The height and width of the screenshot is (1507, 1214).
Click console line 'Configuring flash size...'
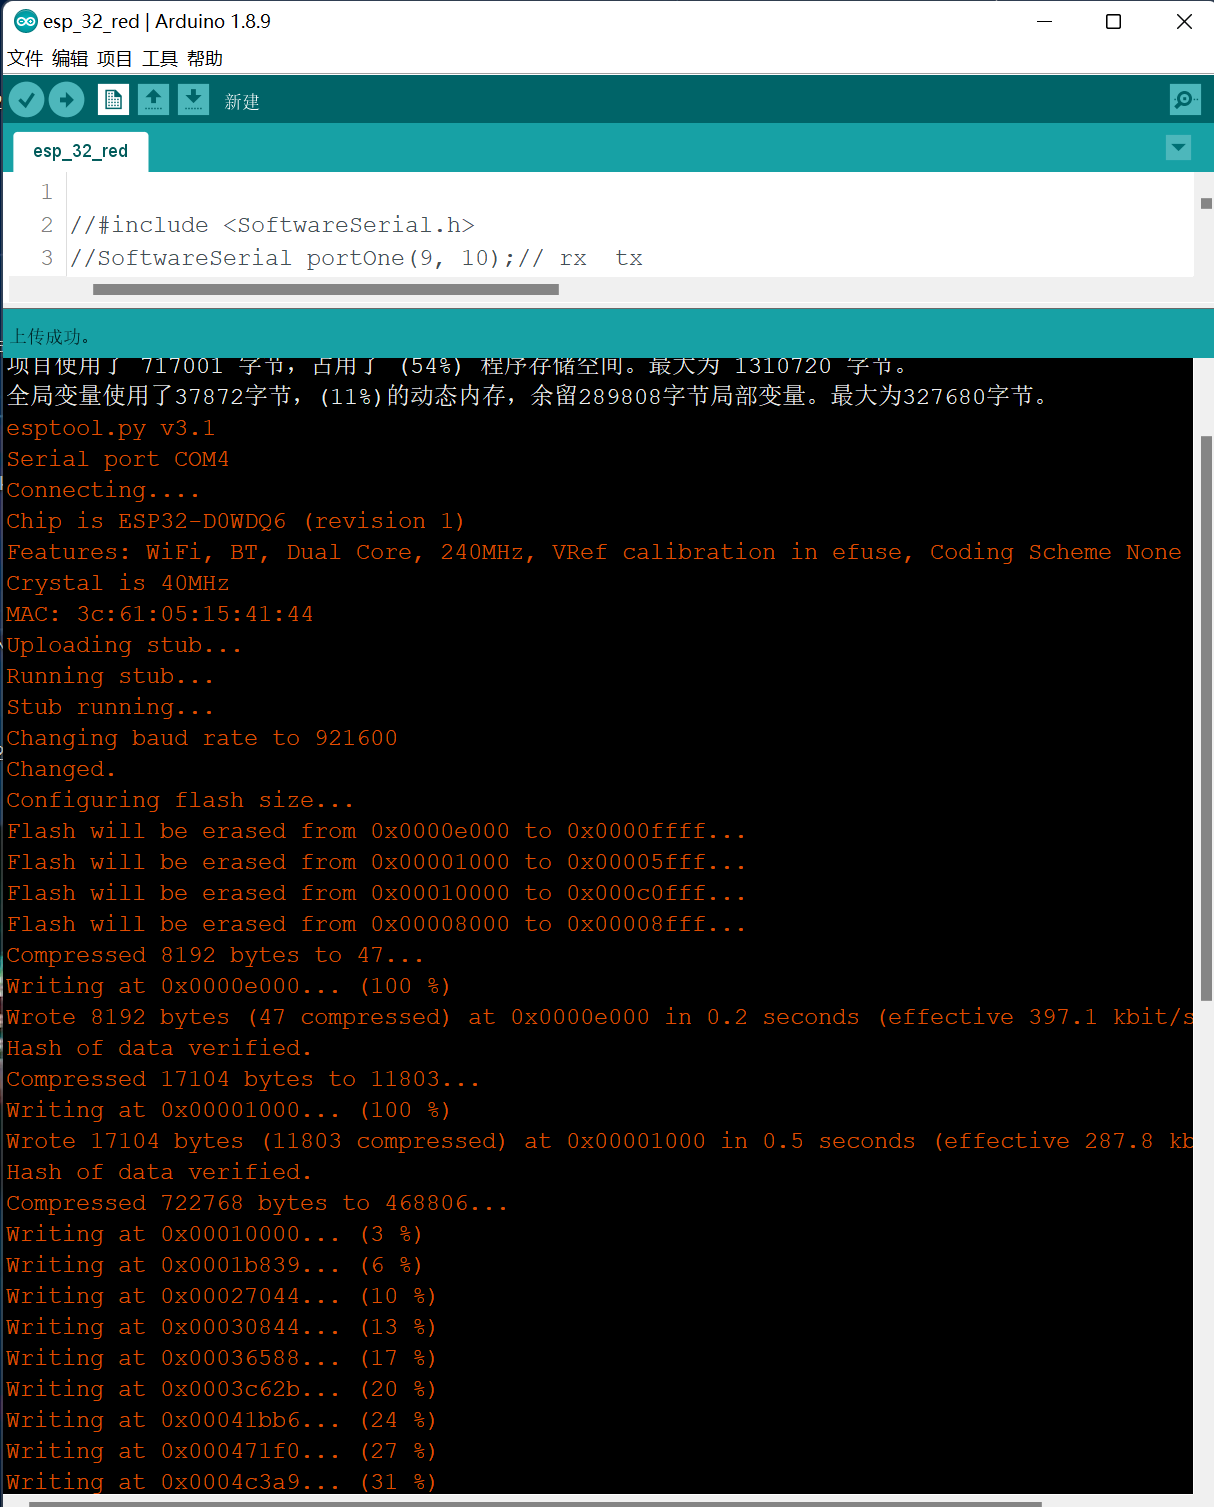click(180, 800)
